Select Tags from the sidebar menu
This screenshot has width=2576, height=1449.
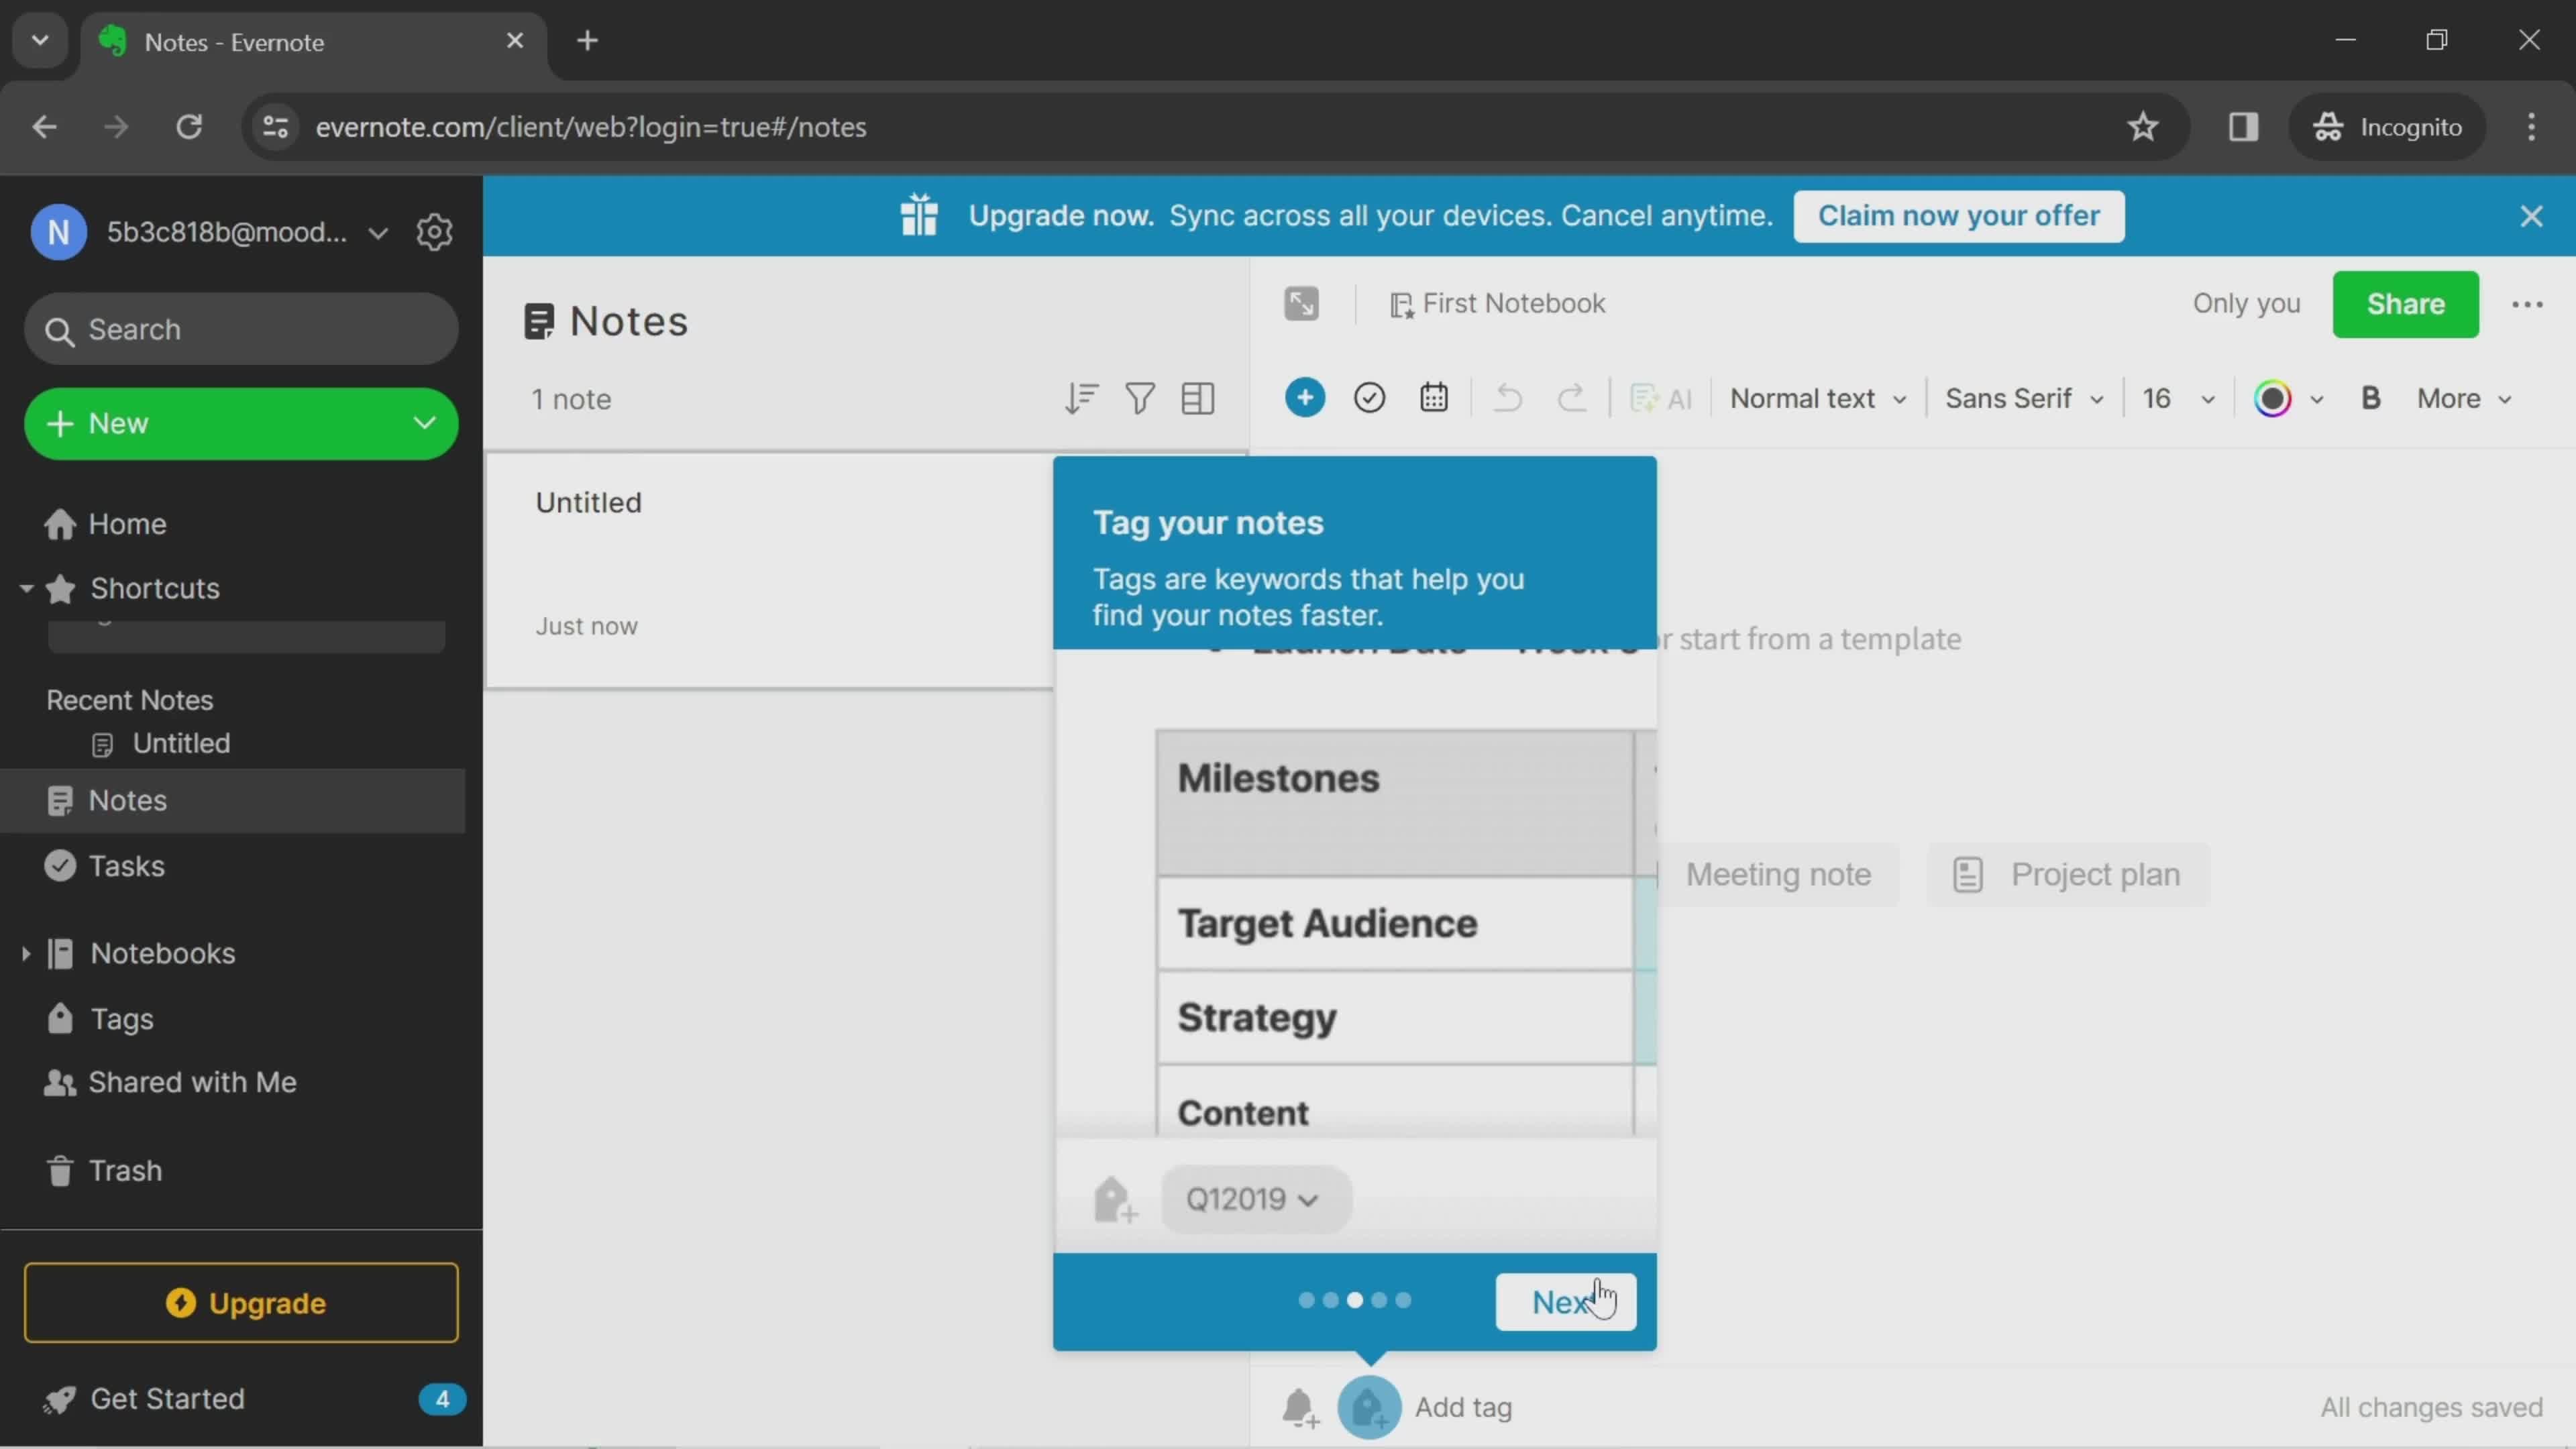[x=120, y=1017]
